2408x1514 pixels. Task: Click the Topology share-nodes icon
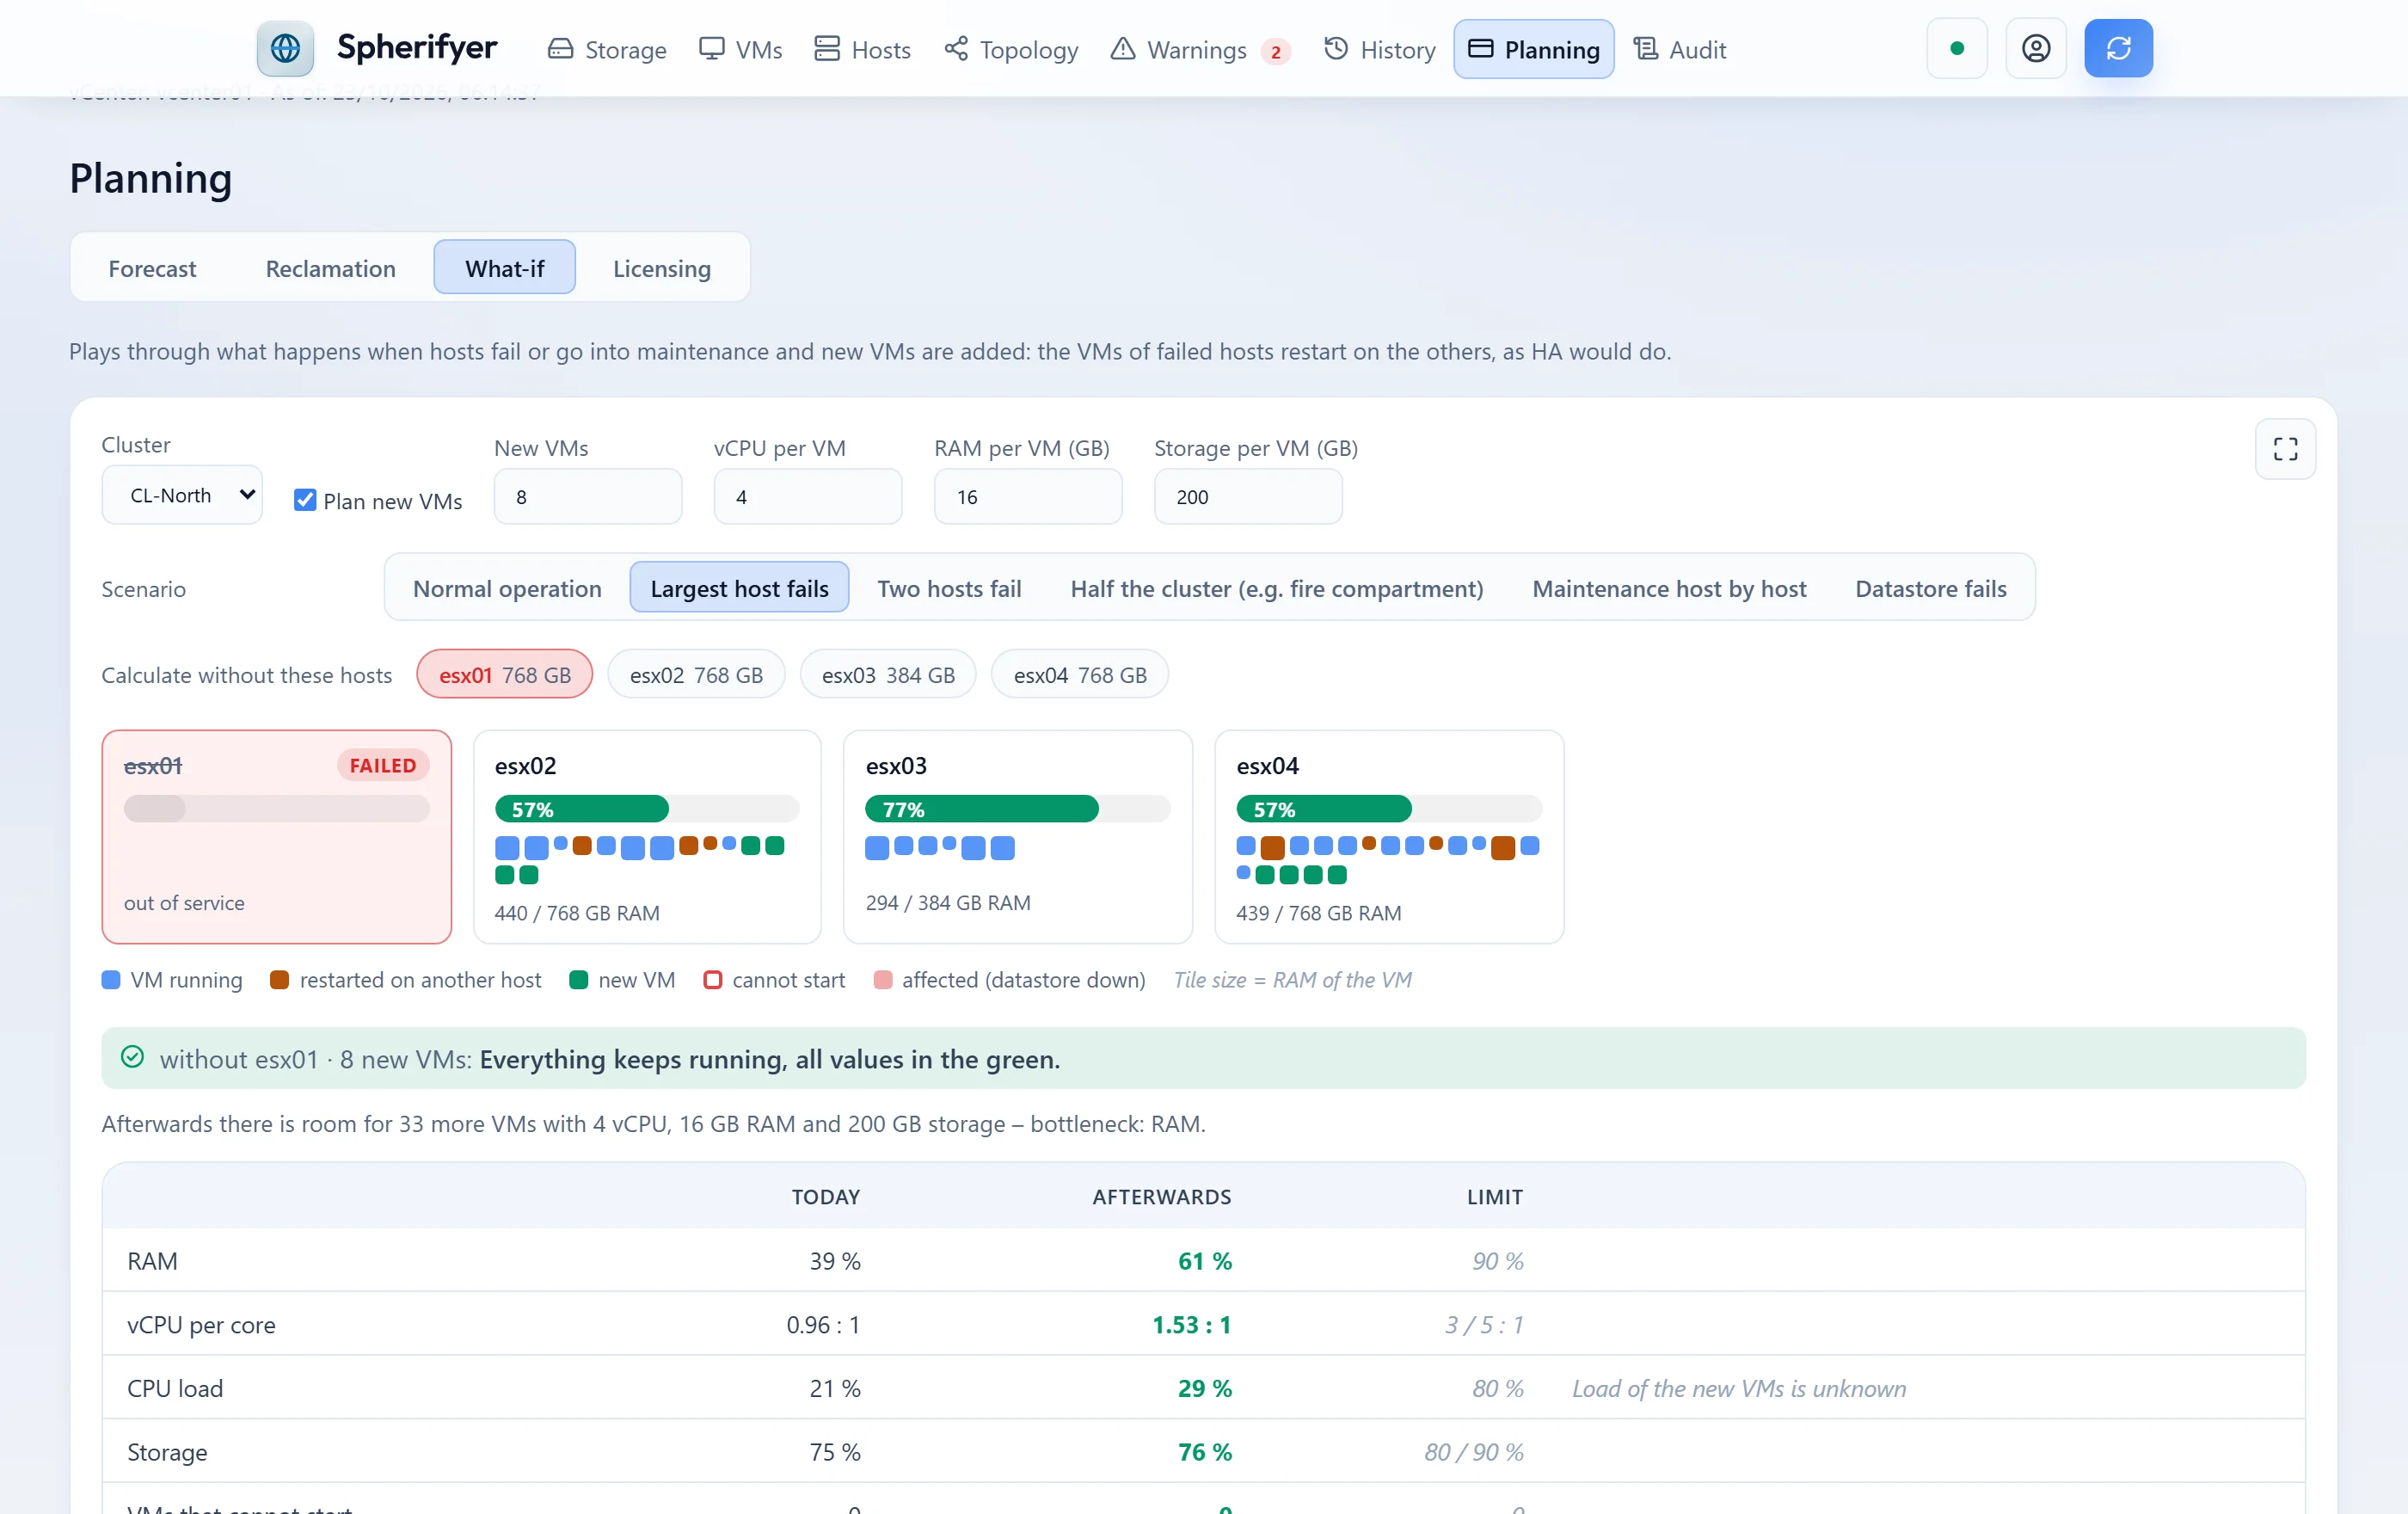pos(956,49)
